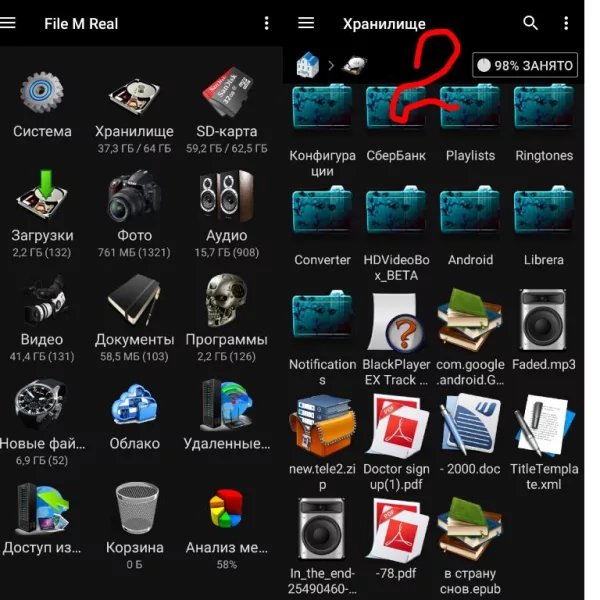Open overflow menu in Хранилище panel
This screenshot has width=600, height=600.
tap(566, 23)
